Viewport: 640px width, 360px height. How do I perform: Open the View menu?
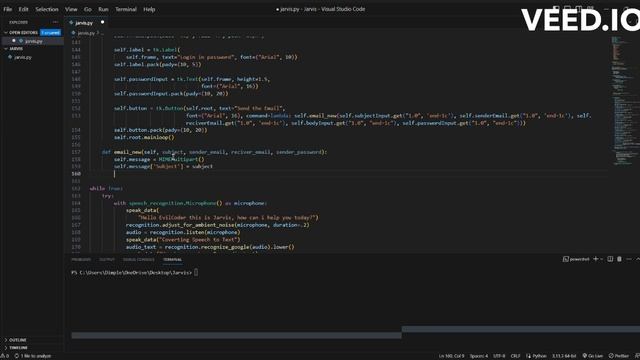pyautogui.click(x=71, y=9)
